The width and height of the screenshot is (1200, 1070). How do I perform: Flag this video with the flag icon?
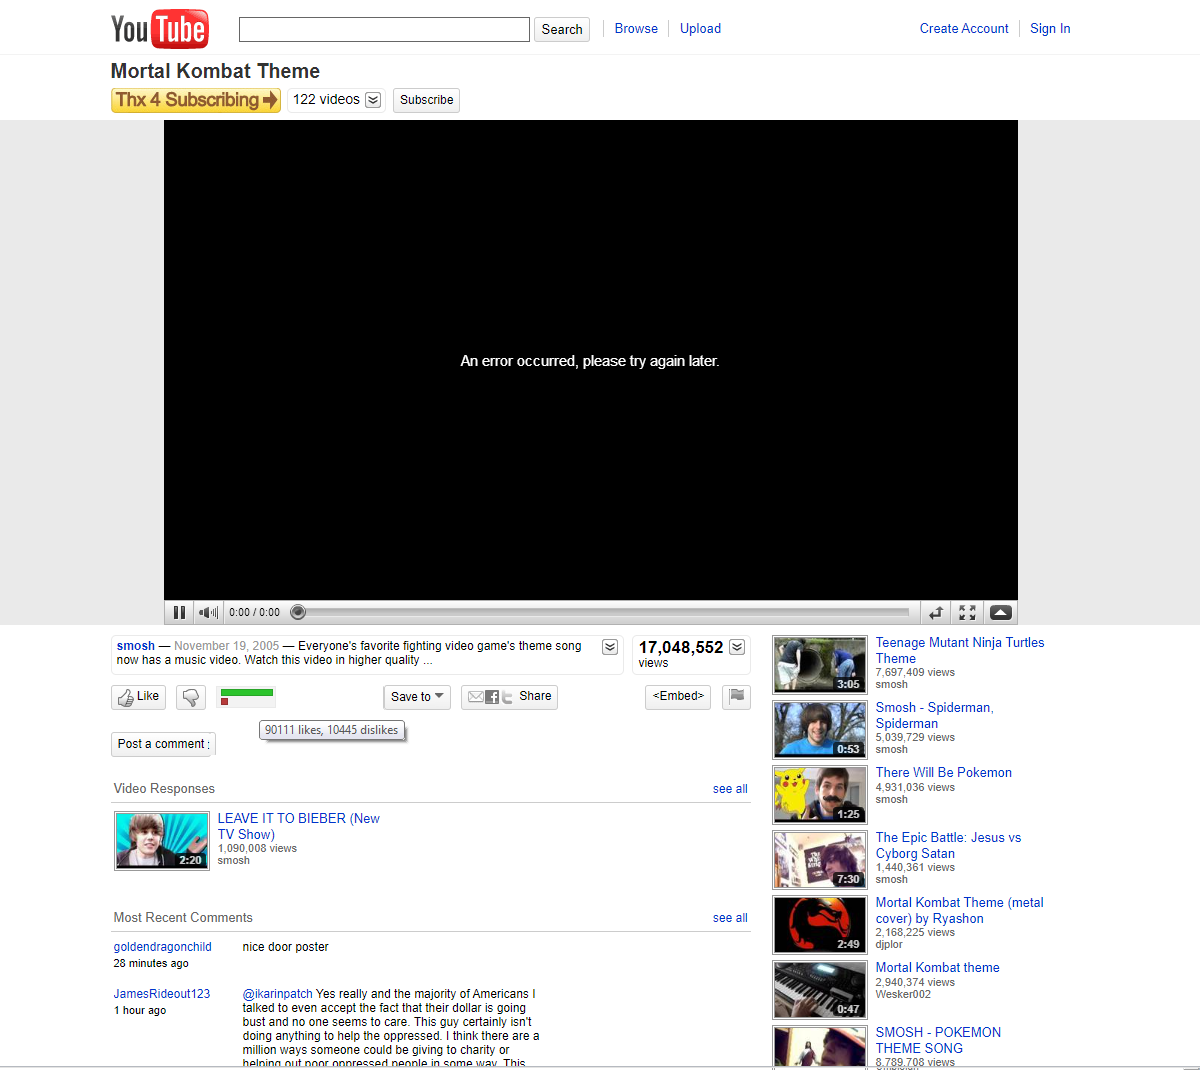(x=737, y=696)
